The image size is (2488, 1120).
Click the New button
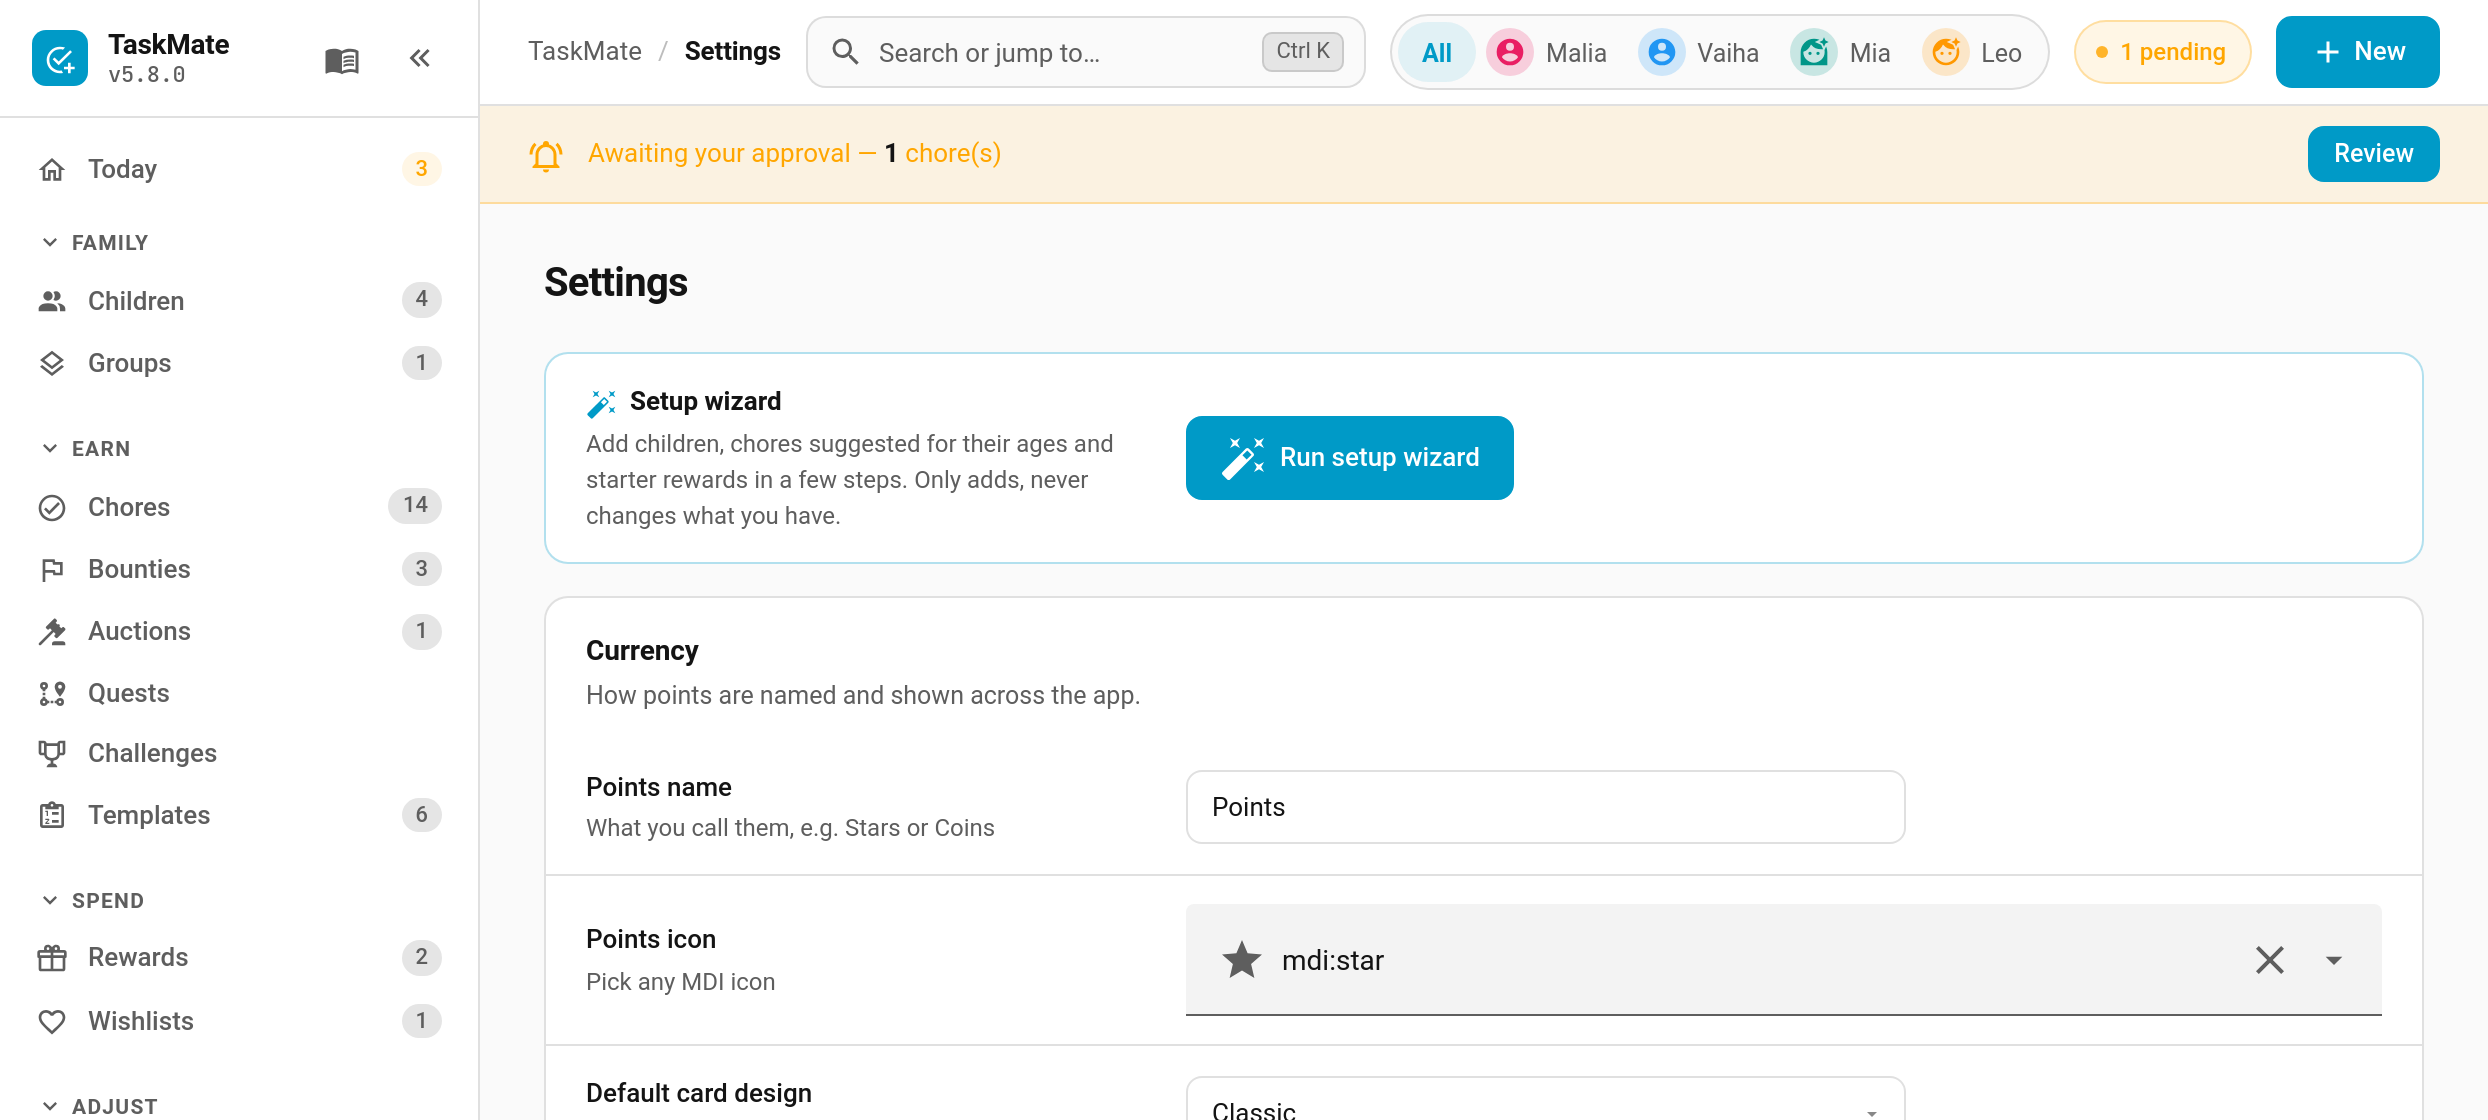click(x=2357, y=52)
